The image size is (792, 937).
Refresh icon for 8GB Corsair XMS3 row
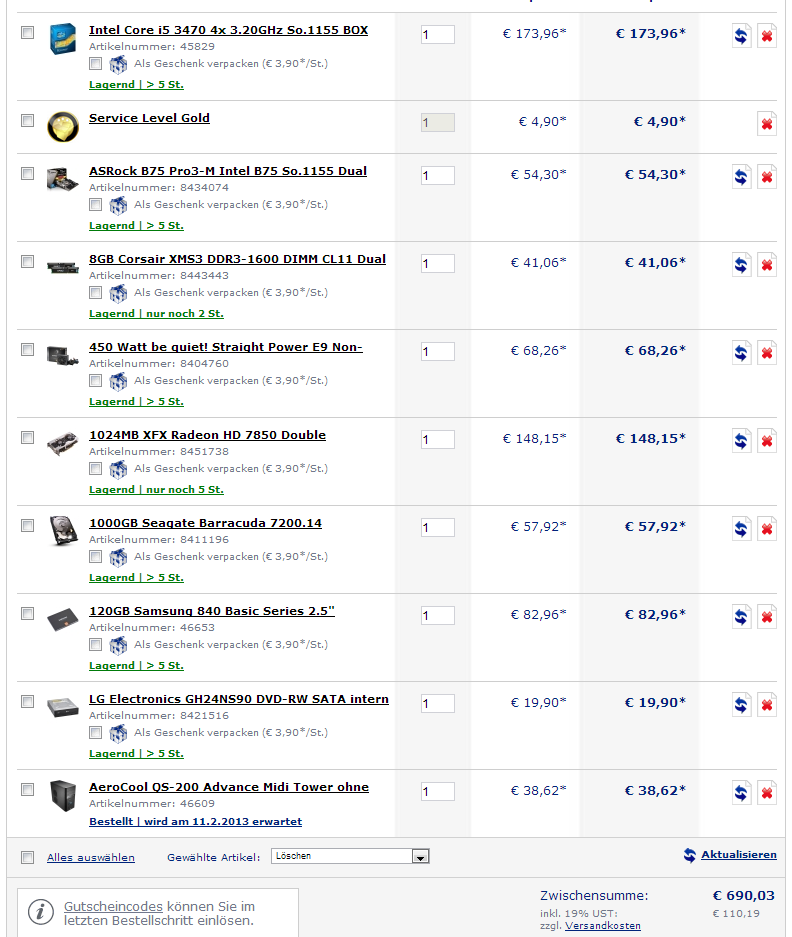741,265
